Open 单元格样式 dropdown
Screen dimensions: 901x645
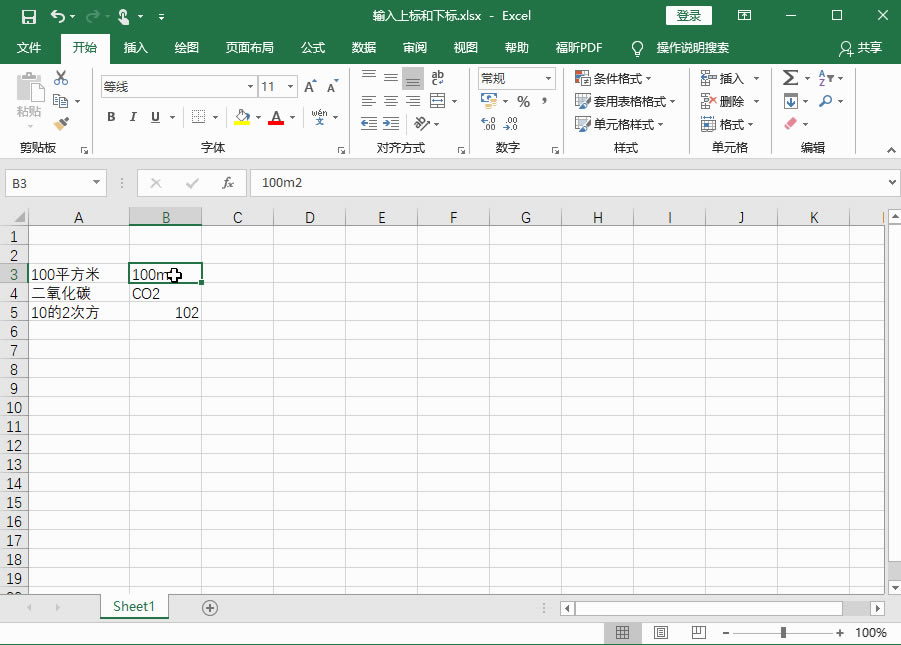(x=619, y=124)
